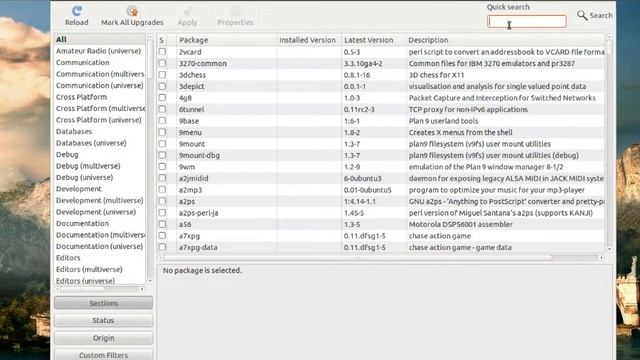Sort by the Description column header
Image resolution: width=640 pixels, height=360 pixels.
tap(505, 40)
